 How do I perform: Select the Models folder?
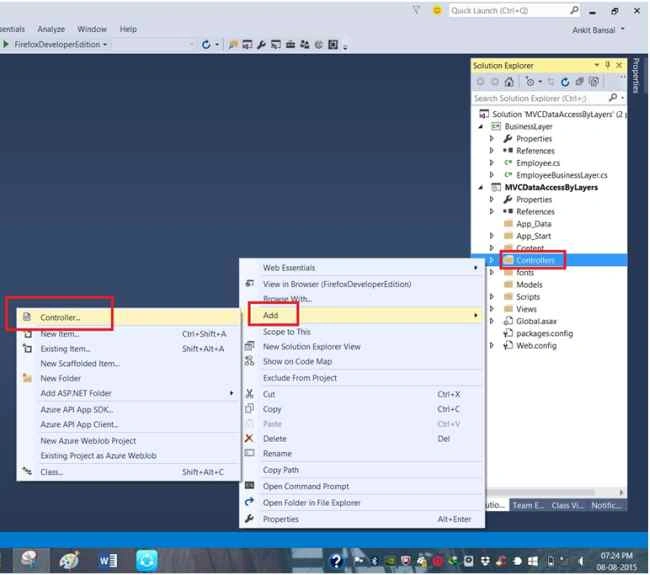[x=529, y=284]
